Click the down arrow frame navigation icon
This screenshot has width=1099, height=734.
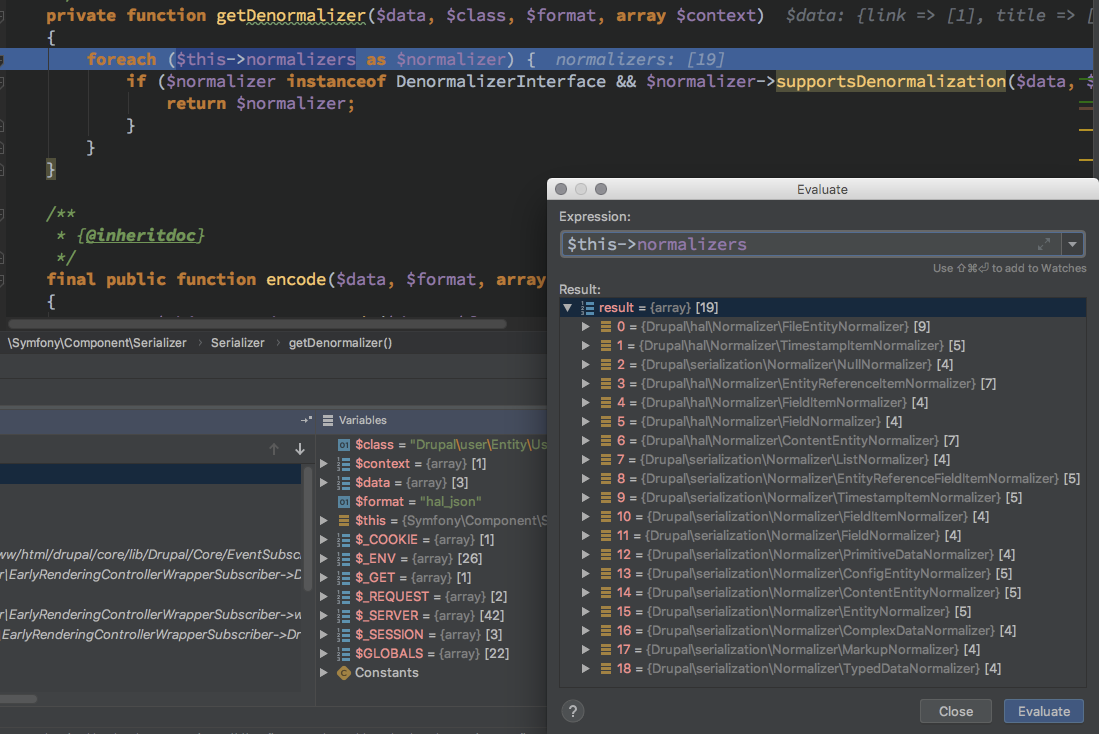point(299,449)
